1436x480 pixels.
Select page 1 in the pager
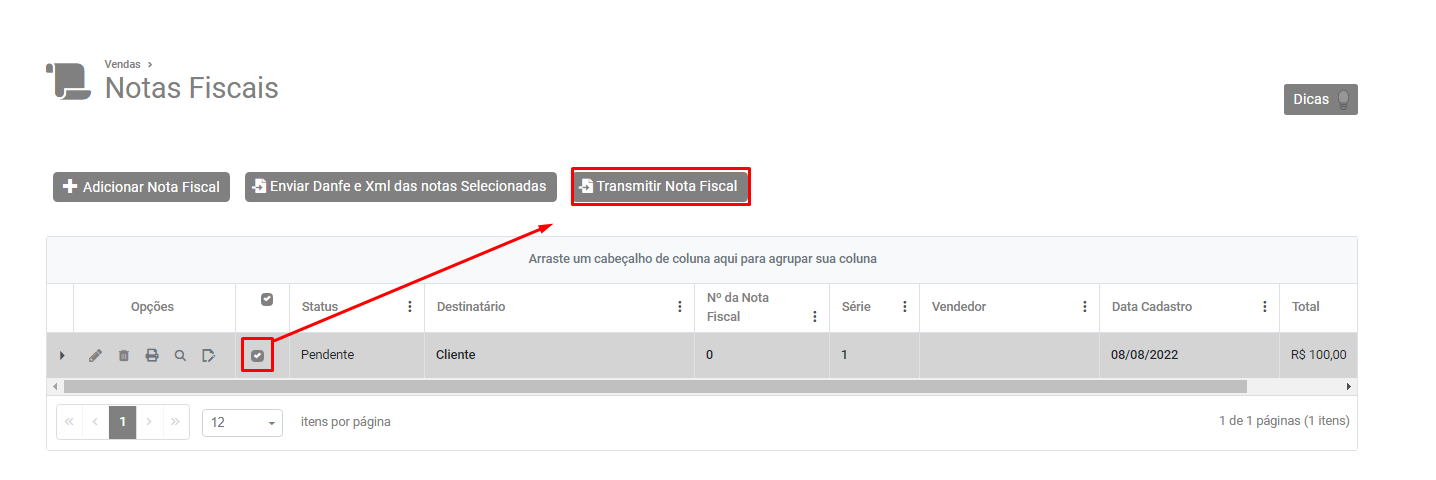click(122, 422)
